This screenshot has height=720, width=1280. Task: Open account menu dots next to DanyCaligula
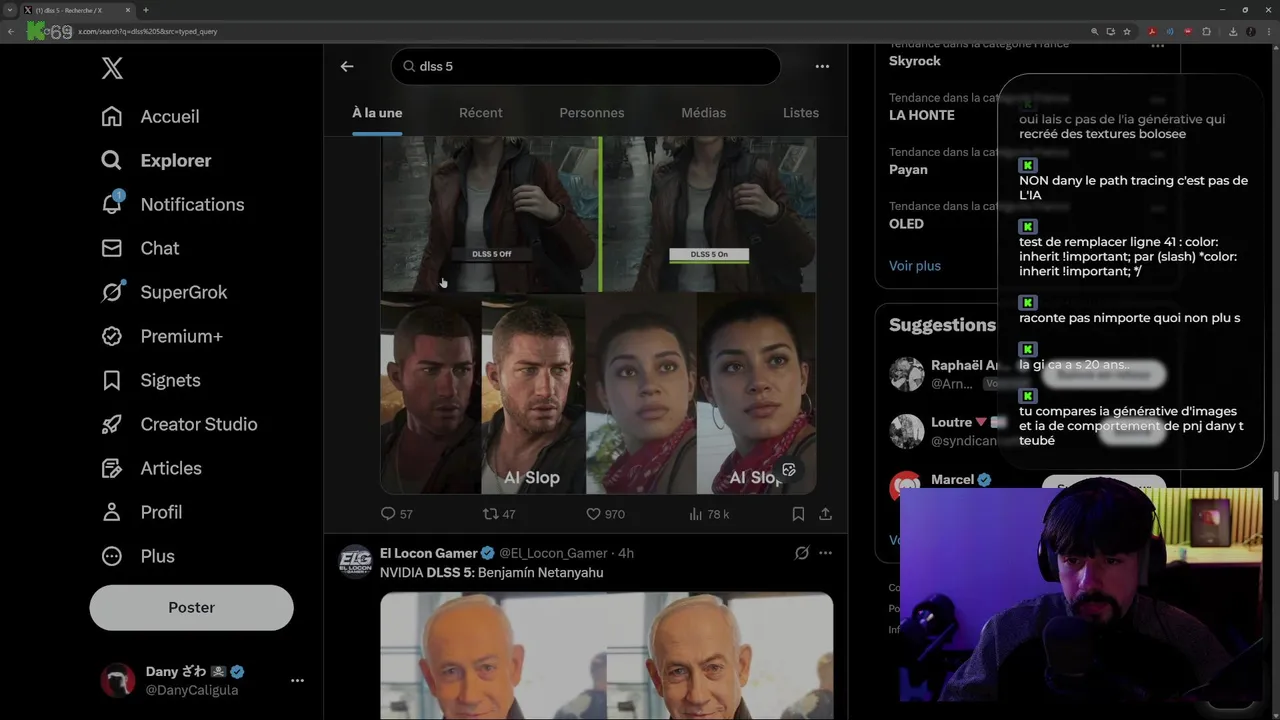pos(297,680)
